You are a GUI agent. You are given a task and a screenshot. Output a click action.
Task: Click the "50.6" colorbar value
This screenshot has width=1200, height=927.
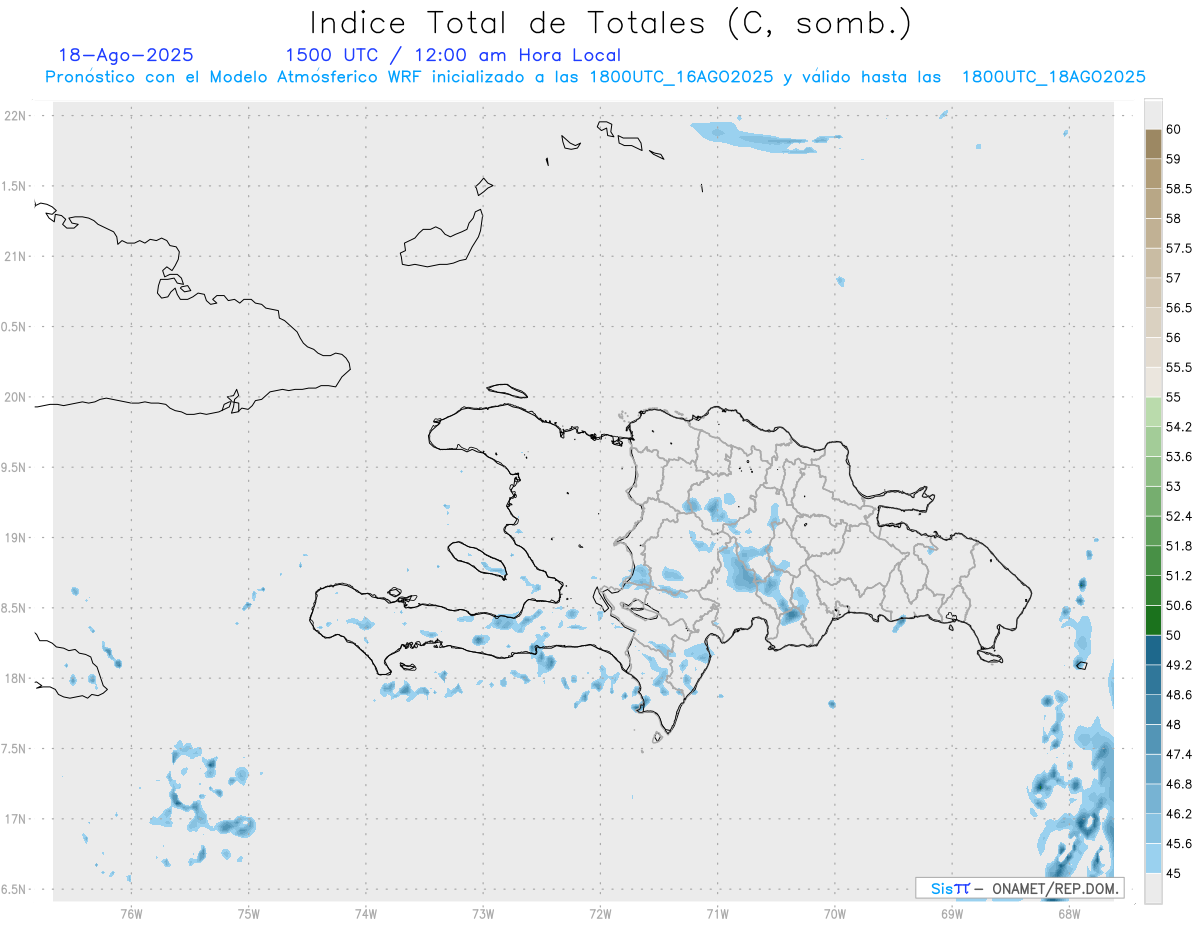tap(1179, 606)
